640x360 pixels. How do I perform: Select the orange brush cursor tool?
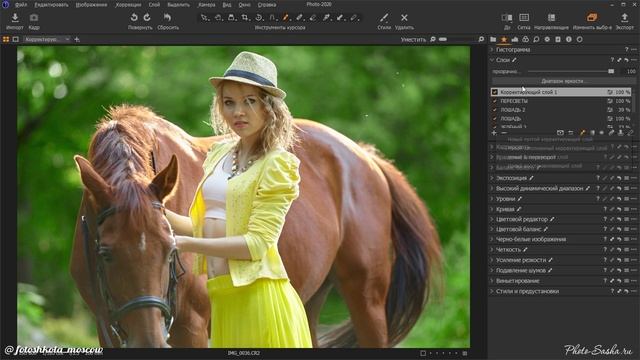tap(286, 18)
